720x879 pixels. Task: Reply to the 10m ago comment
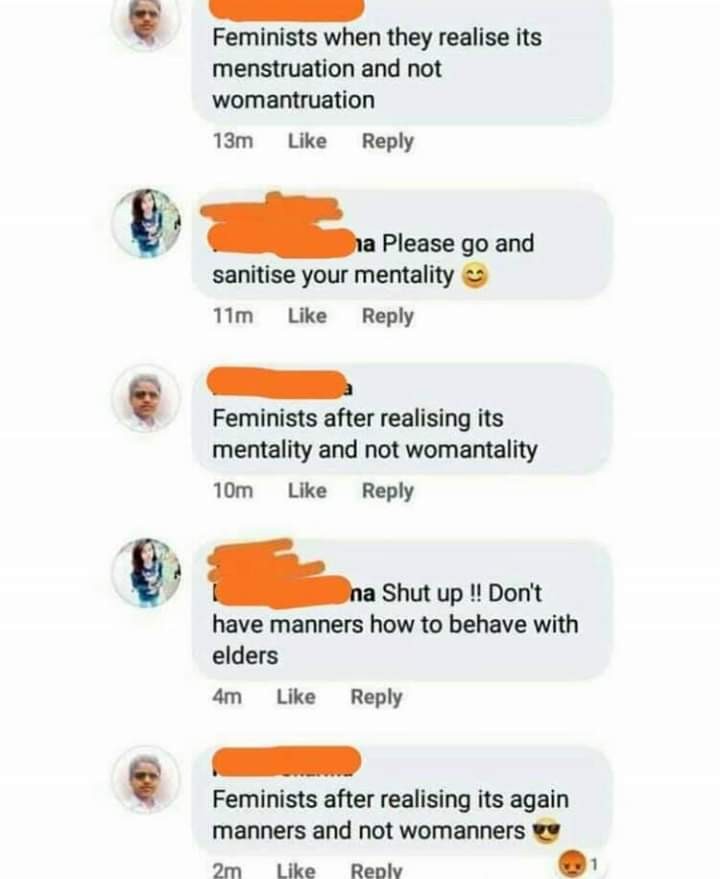[x=387, y=491]
